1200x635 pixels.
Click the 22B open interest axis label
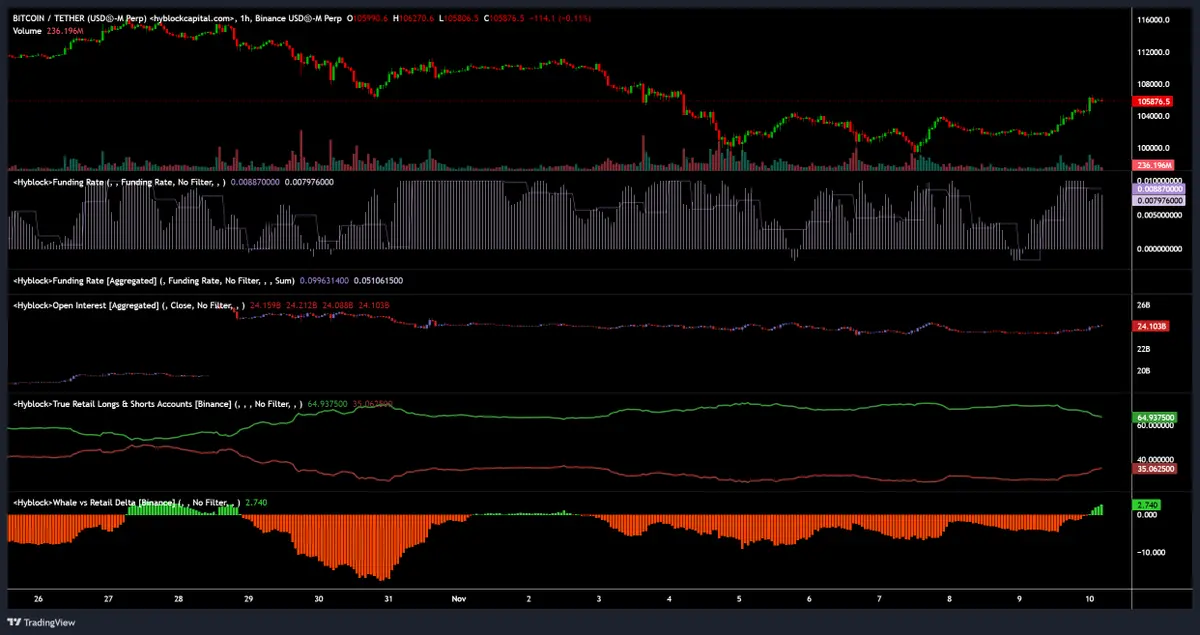1144,349
